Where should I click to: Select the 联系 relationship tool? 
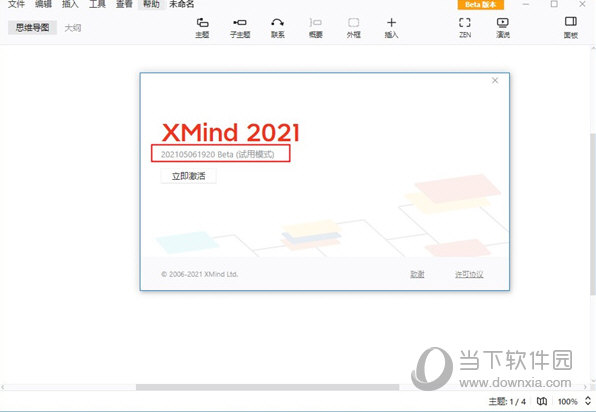278,27
